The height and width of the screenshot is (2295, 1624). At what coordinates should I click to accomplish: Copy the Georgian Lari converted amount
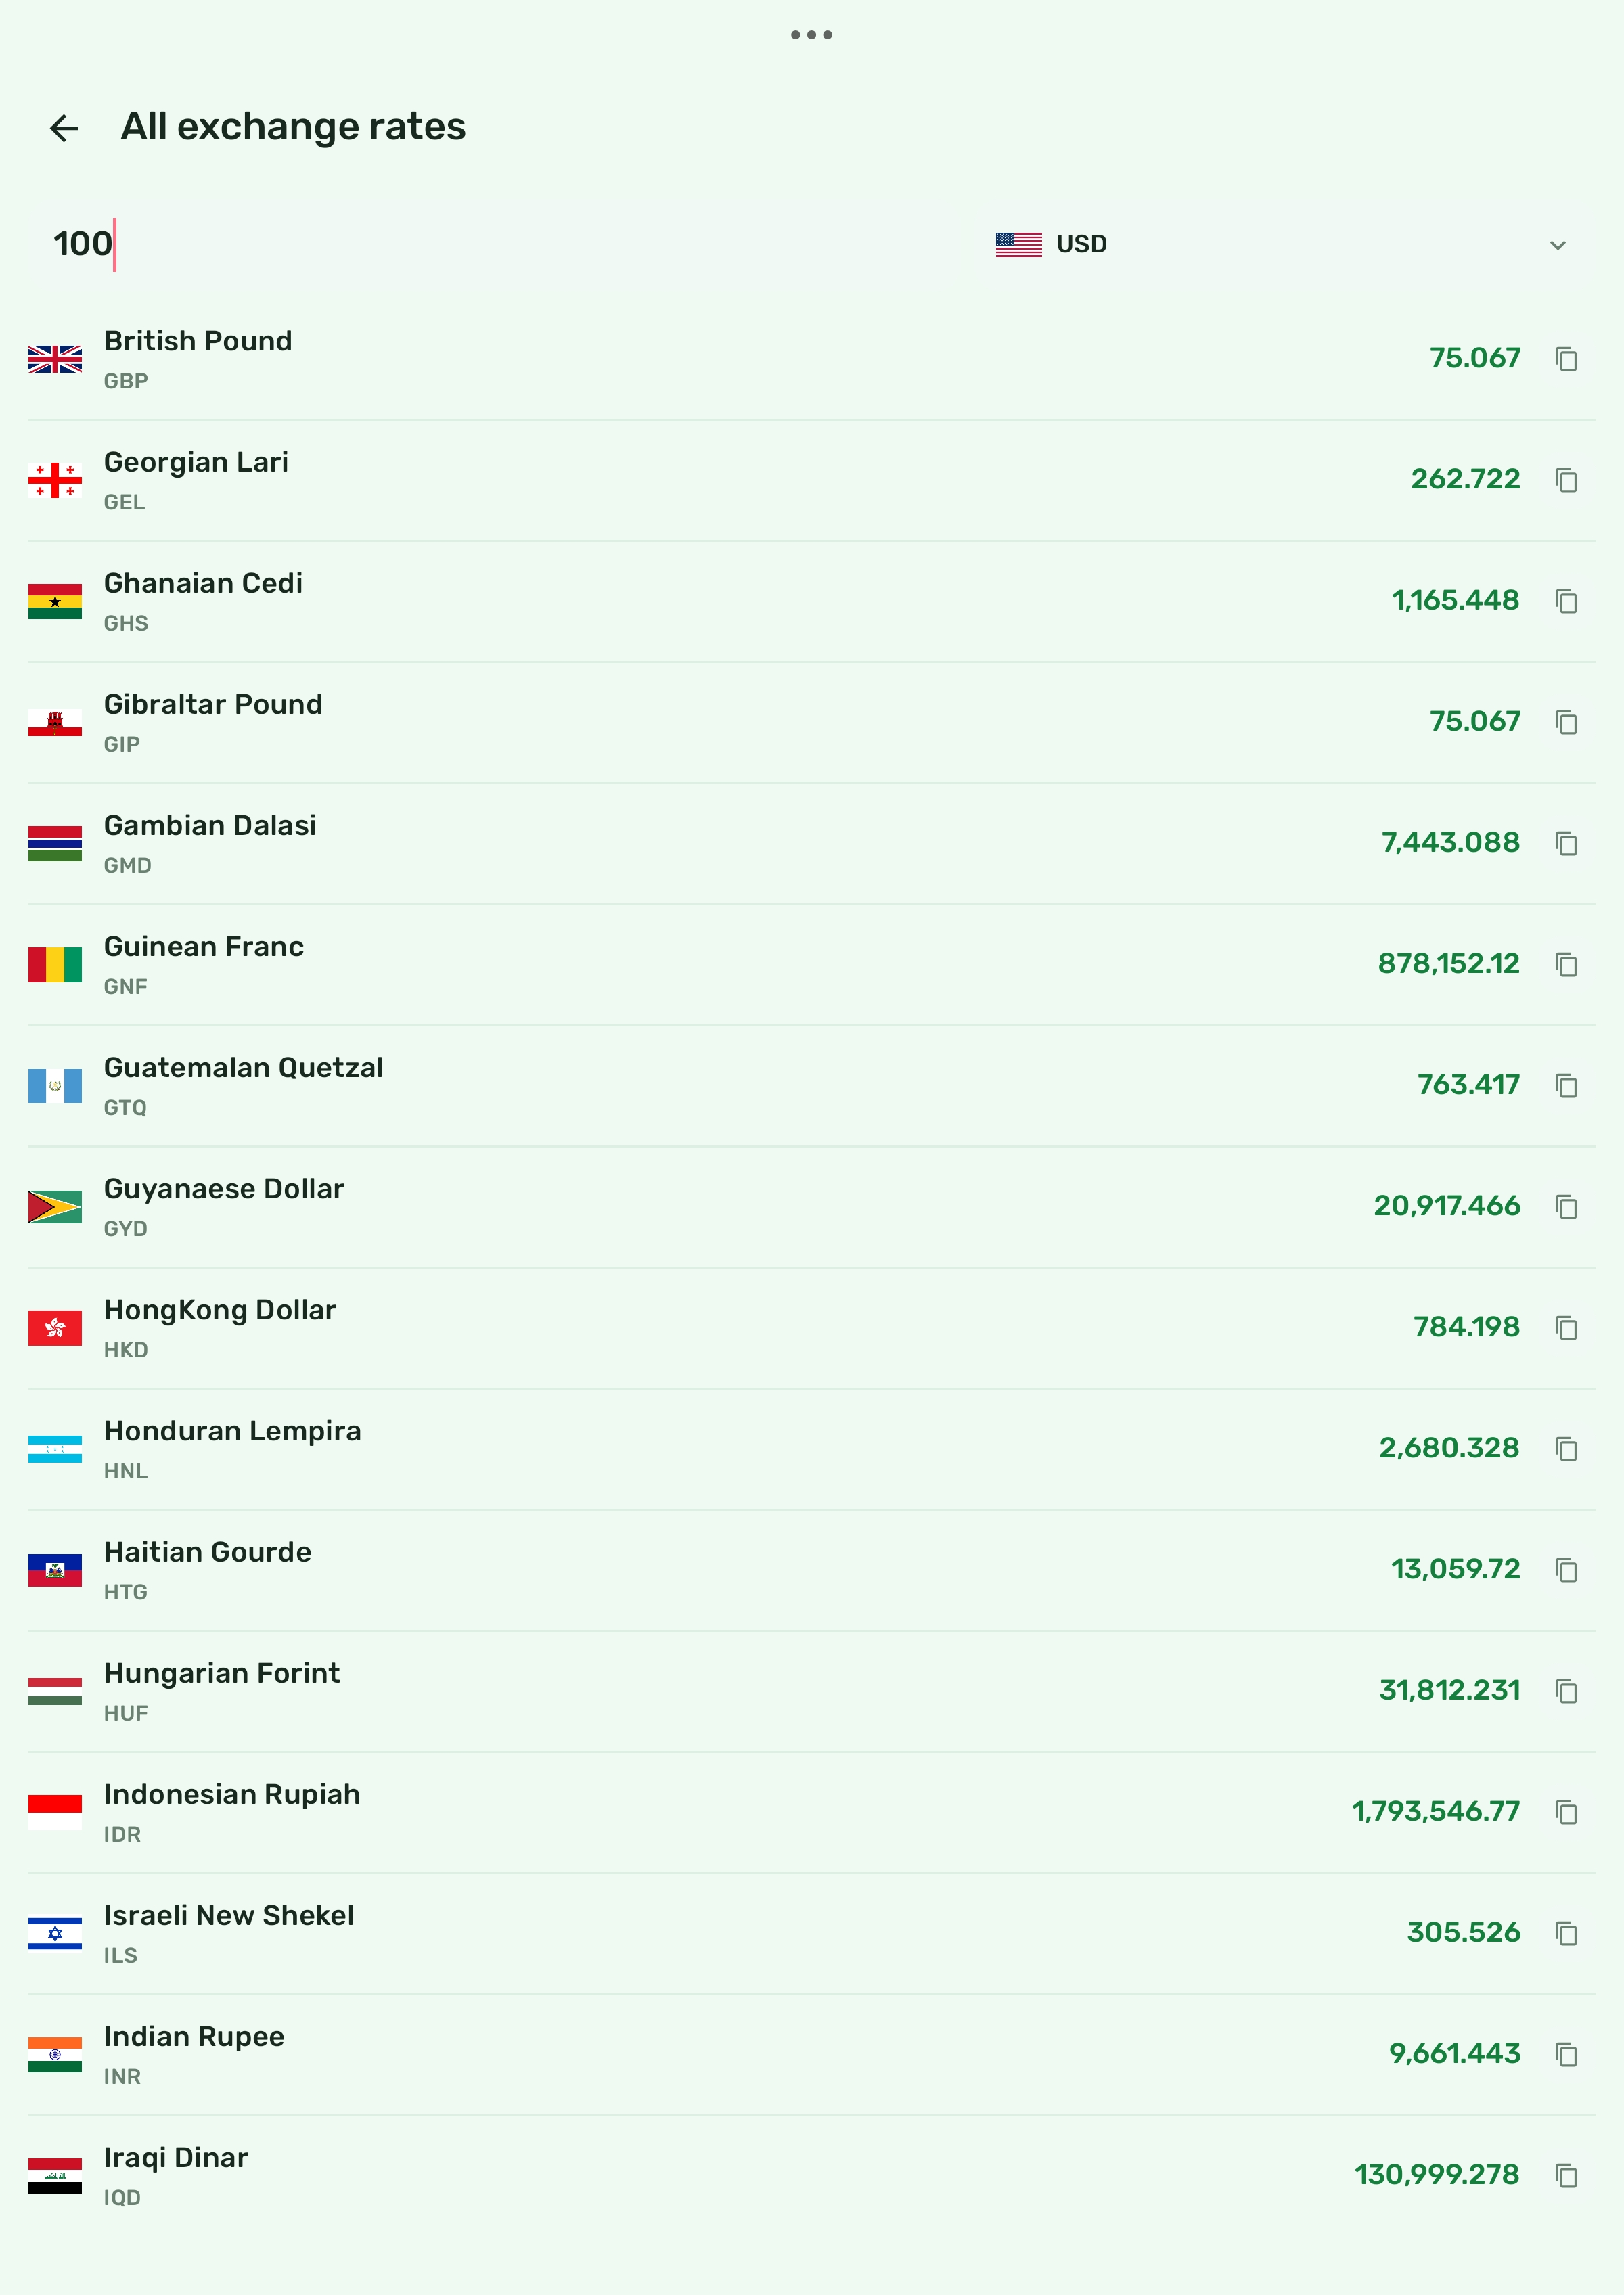click(x=1566, y=480)
